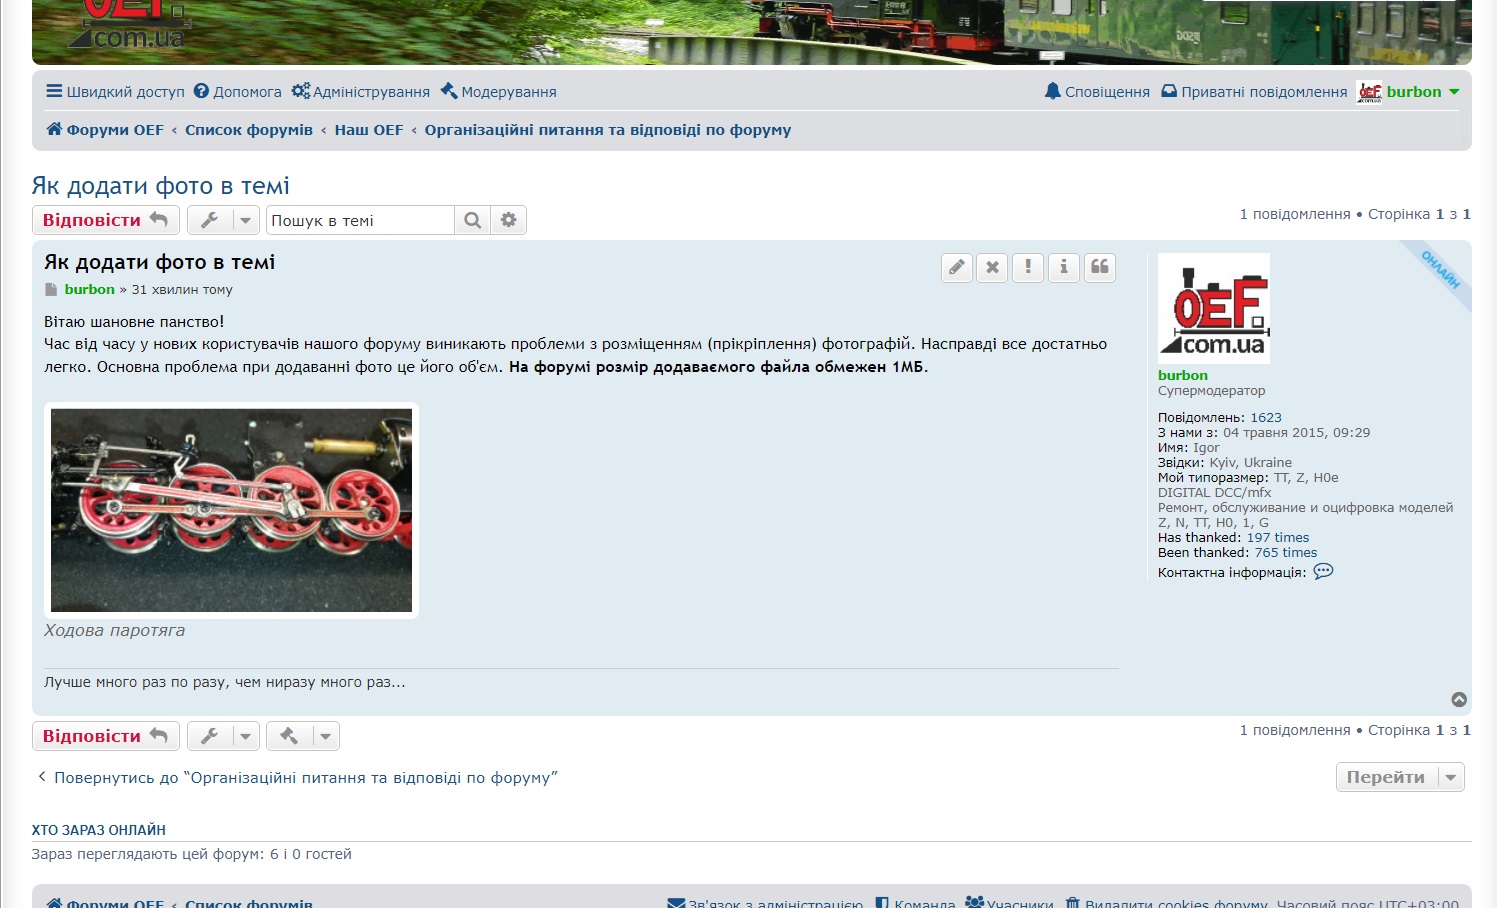This screenshot has height=908, width=1497.
Task: Click the topic search magnifier button
Action: (473, 220)
